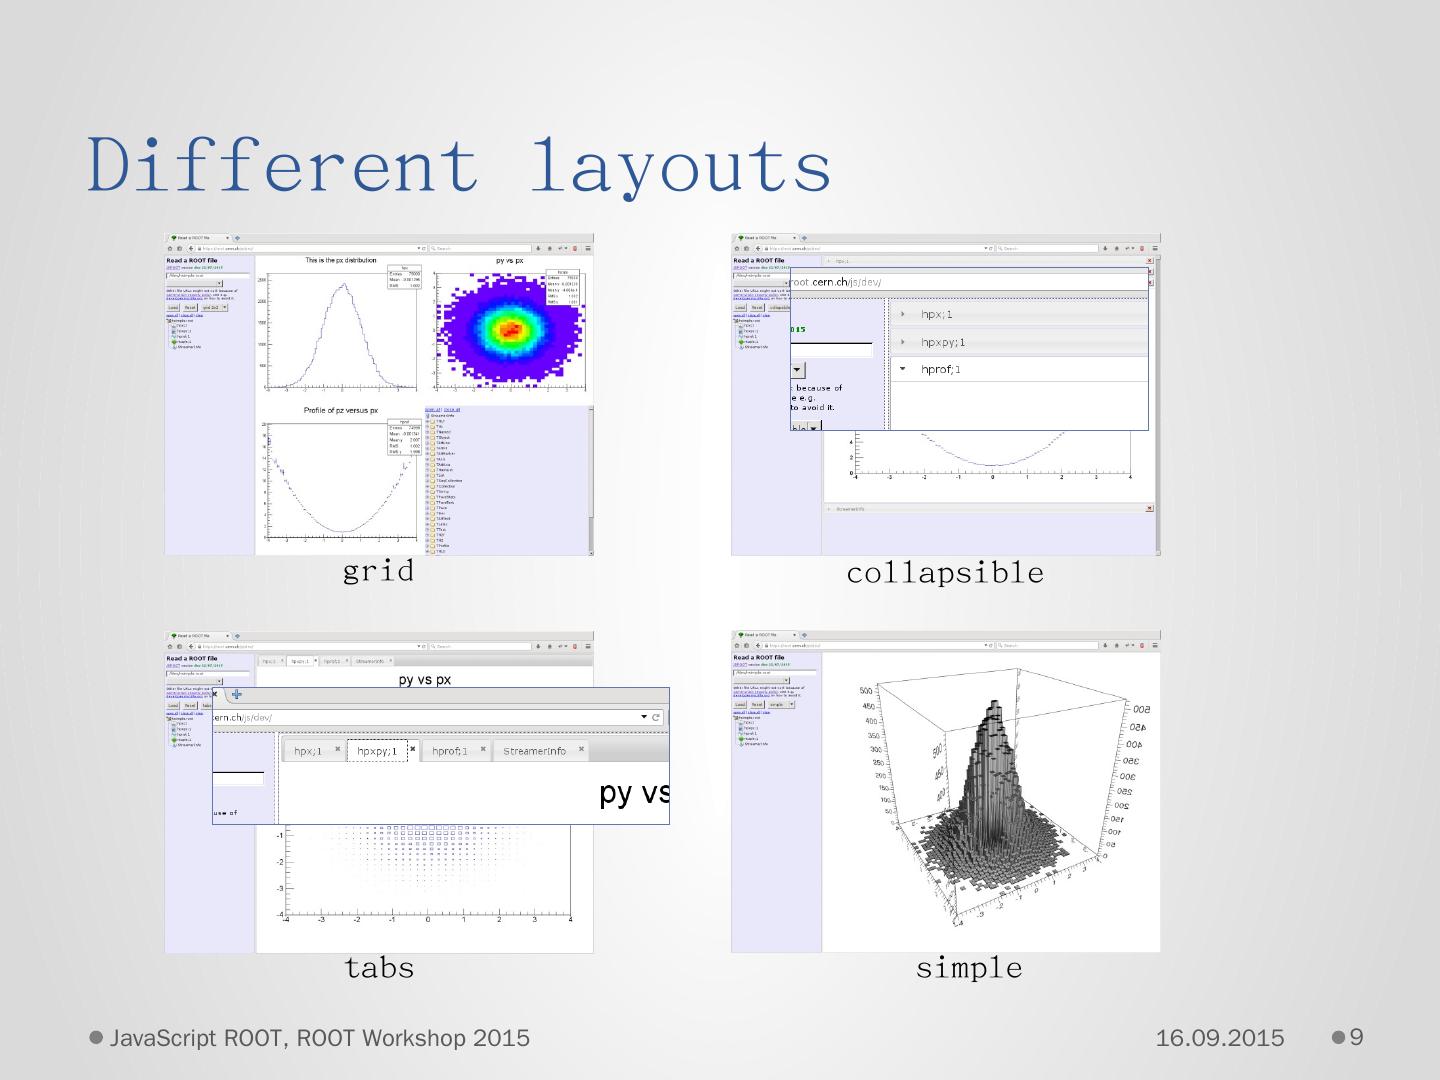The width and height of the screenshot is (1440, 1080).
Task: Expand hpx;1 section in magnified collapsible inset
Action: (1018, 314)
